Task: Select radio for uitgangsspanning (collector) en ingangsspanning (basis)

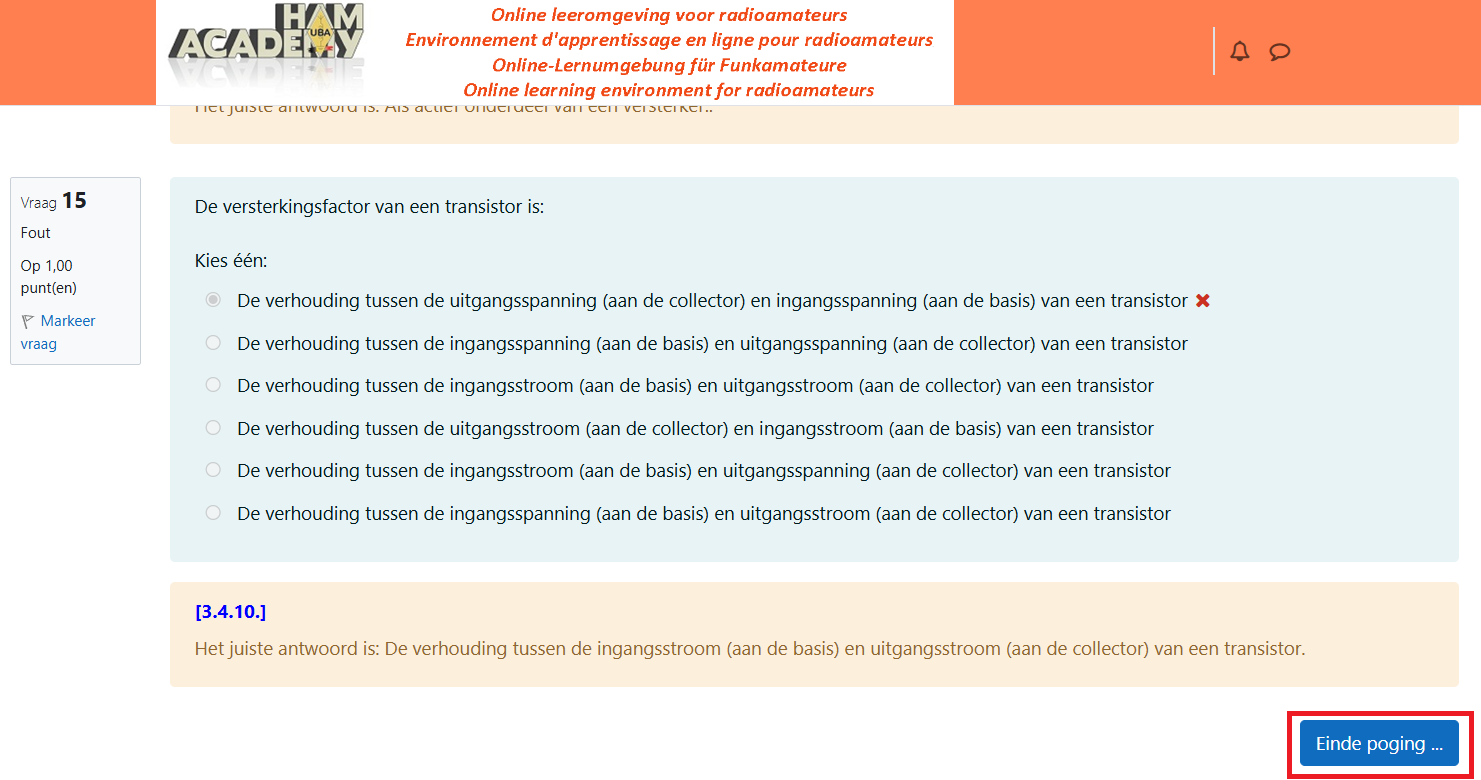Action: click(213, 300)
